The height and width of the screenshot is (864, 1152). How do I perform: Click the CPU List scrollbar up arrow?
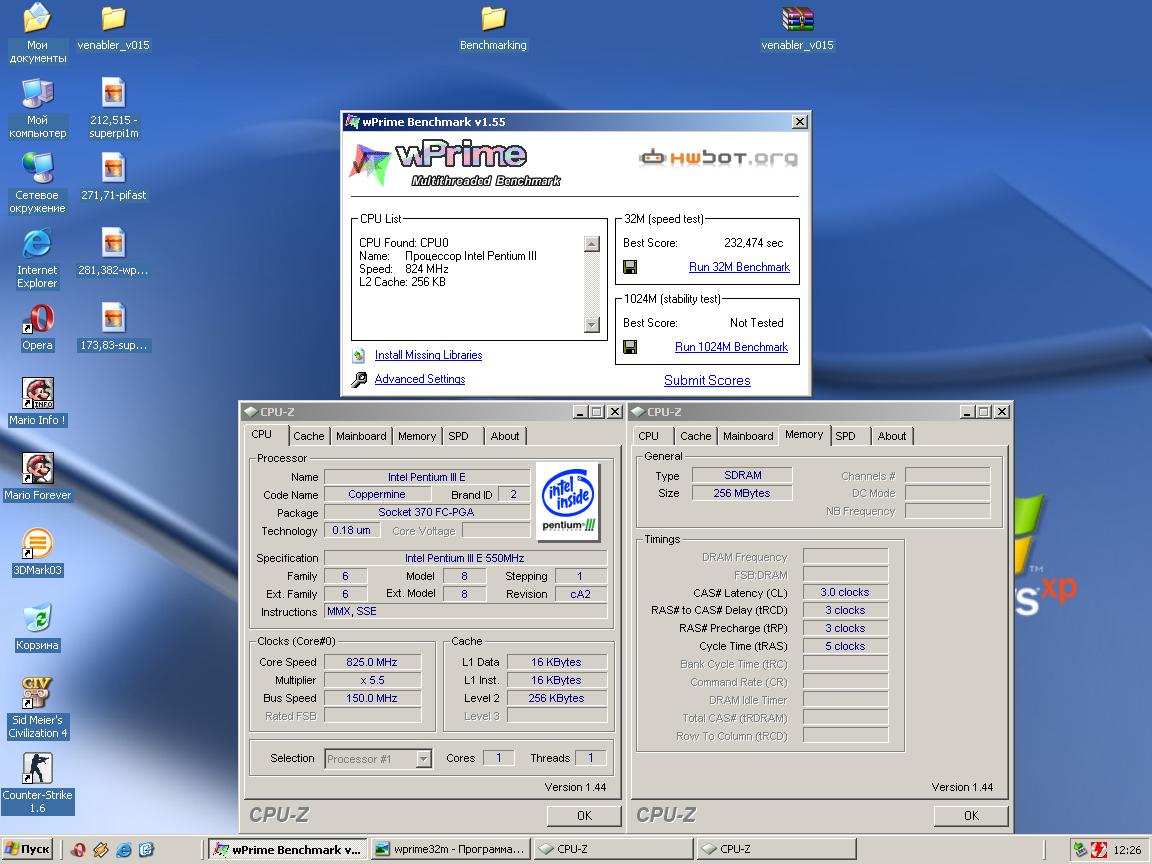(591, 244)
